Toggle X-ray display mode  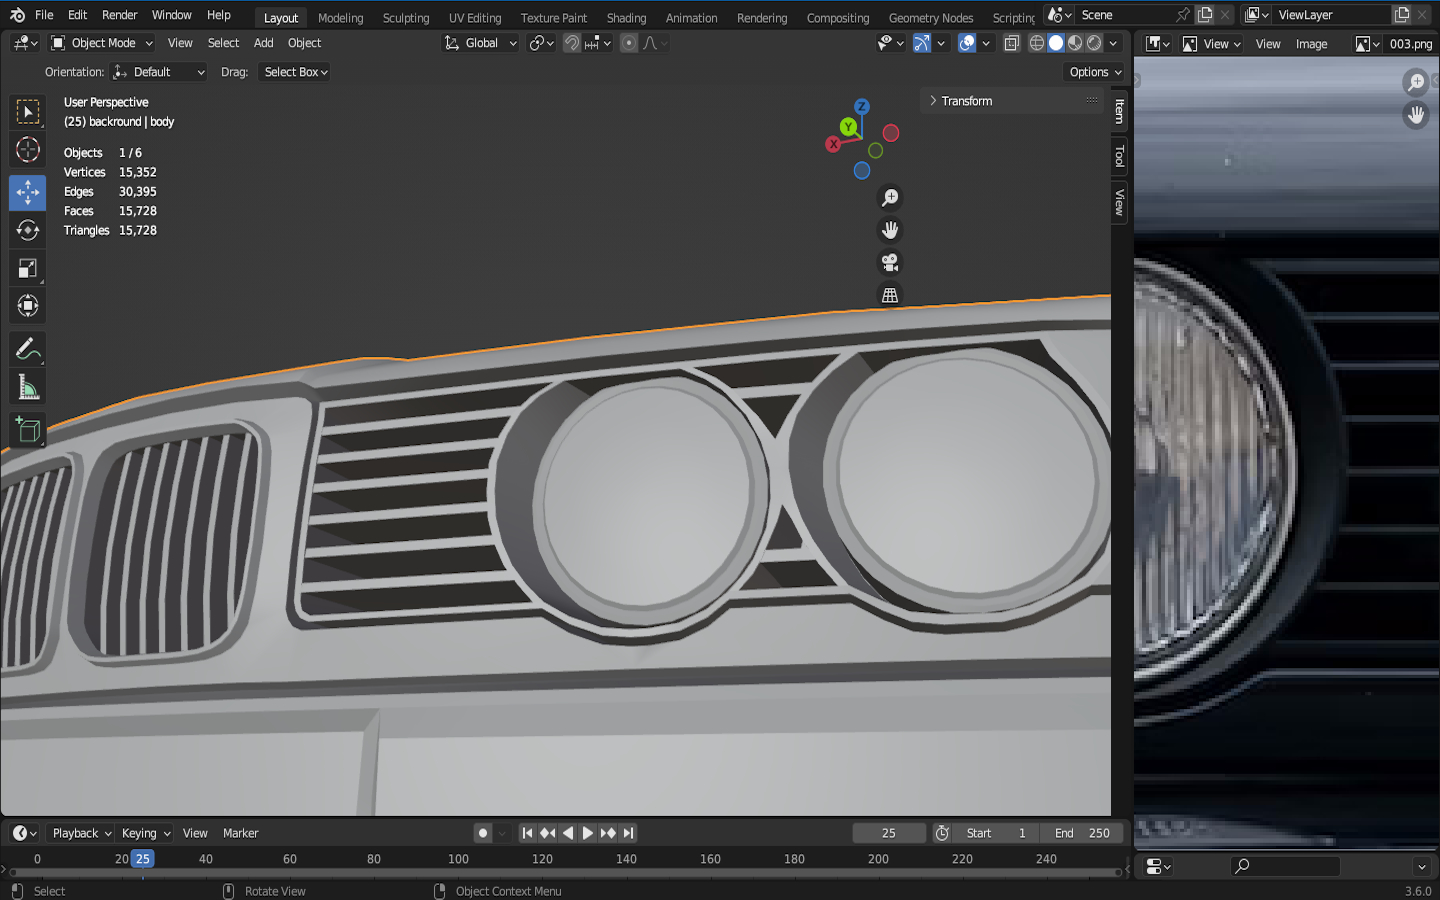1011,43
